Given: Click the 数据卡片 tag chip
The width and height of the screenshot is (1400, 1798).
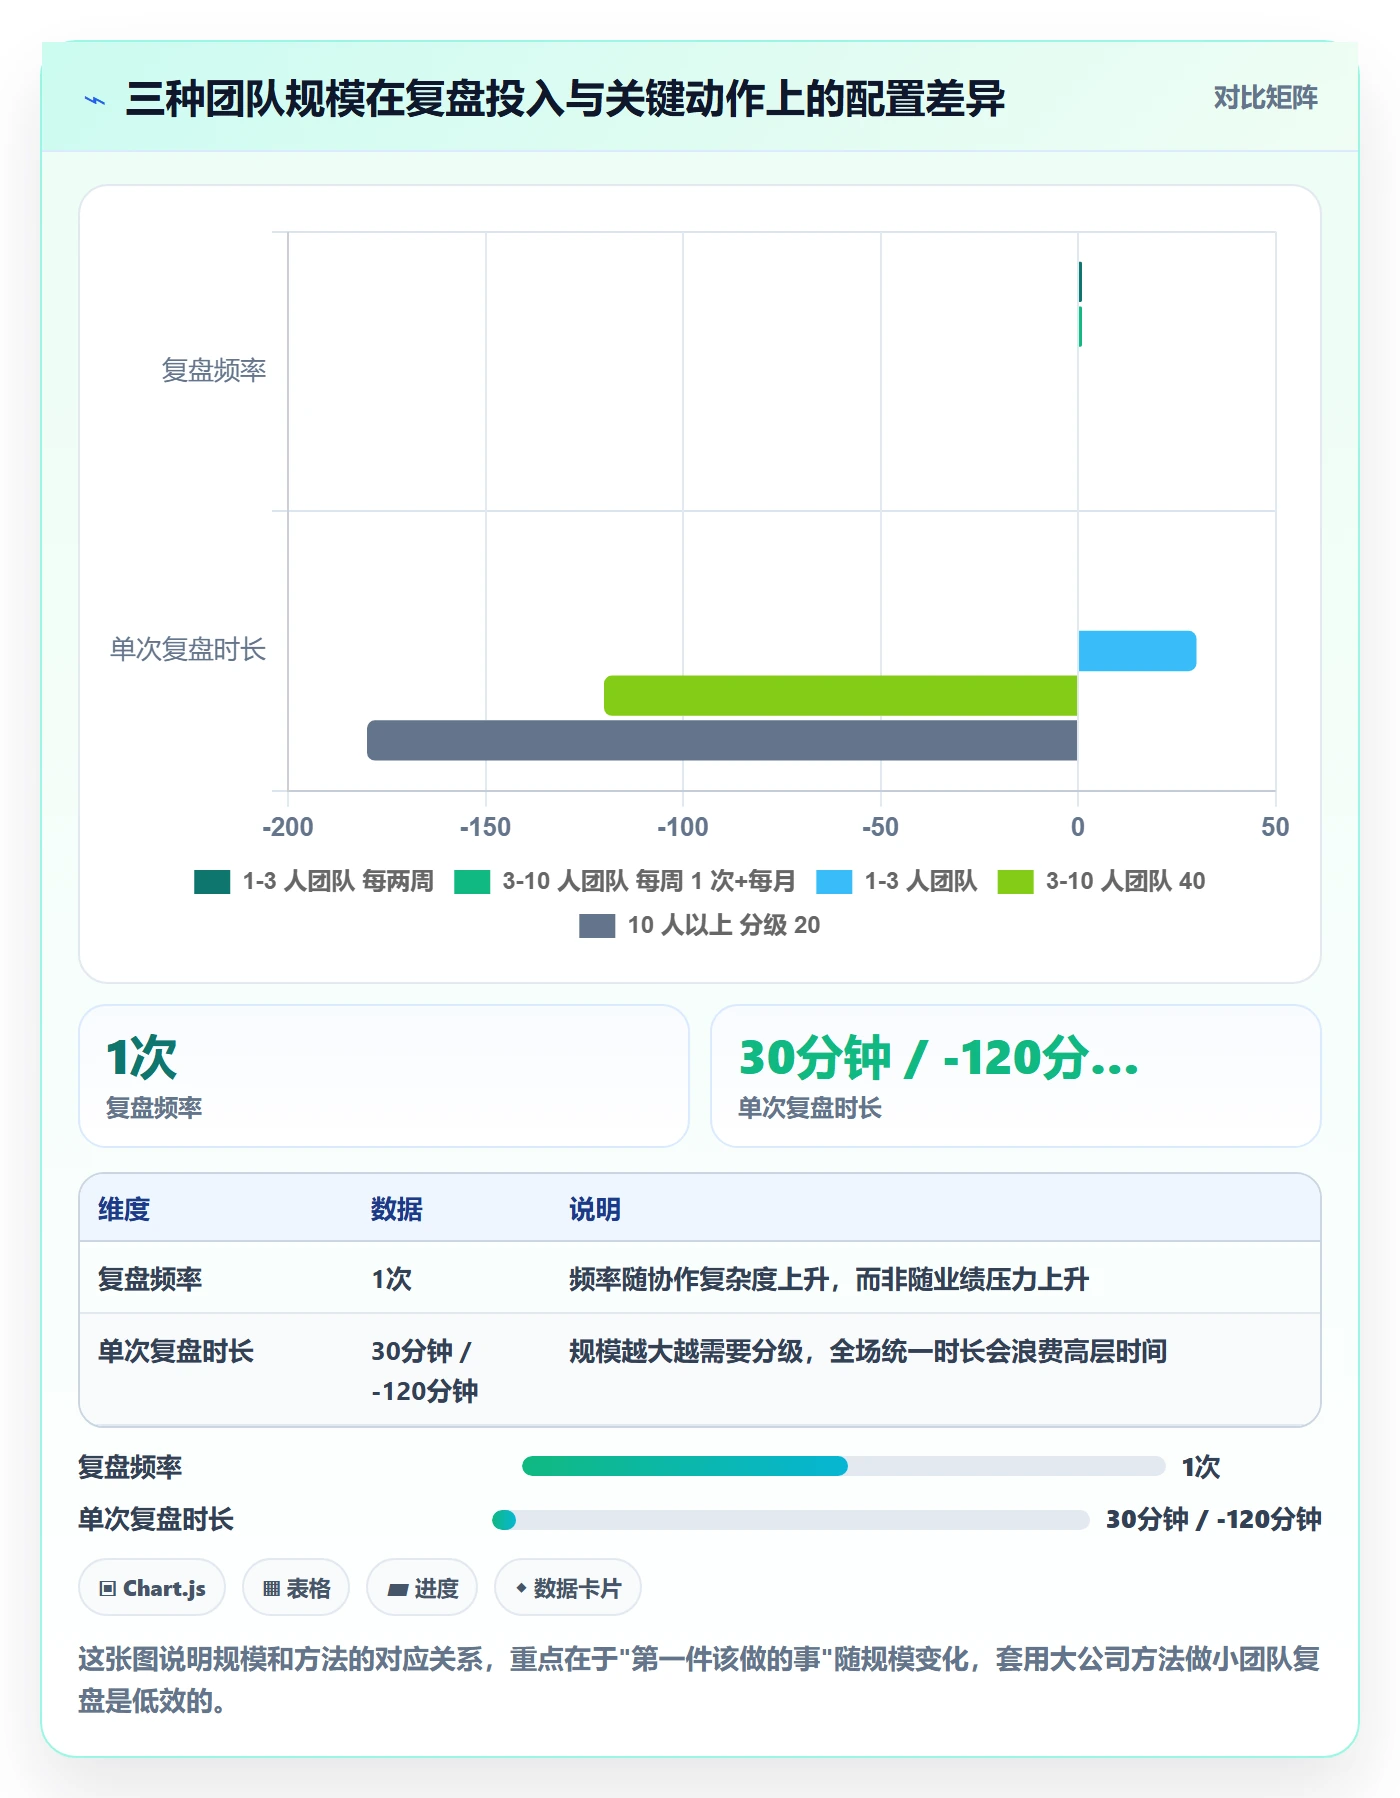Looking at the screenshot, I should tap(568, 1588).
